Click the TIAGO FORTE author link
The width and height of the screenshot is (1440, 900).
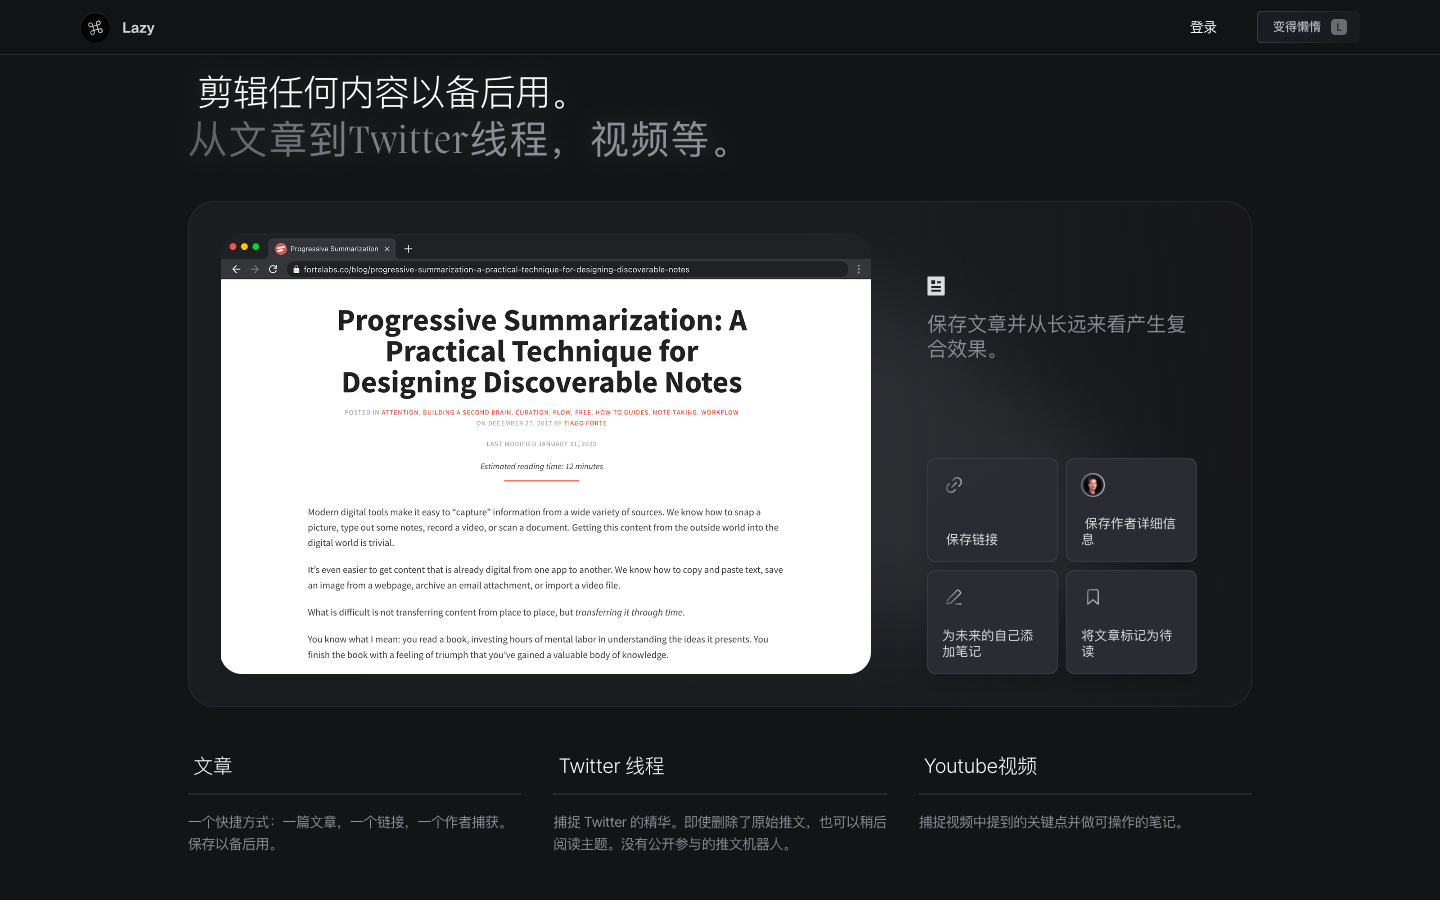click(585, 423)
